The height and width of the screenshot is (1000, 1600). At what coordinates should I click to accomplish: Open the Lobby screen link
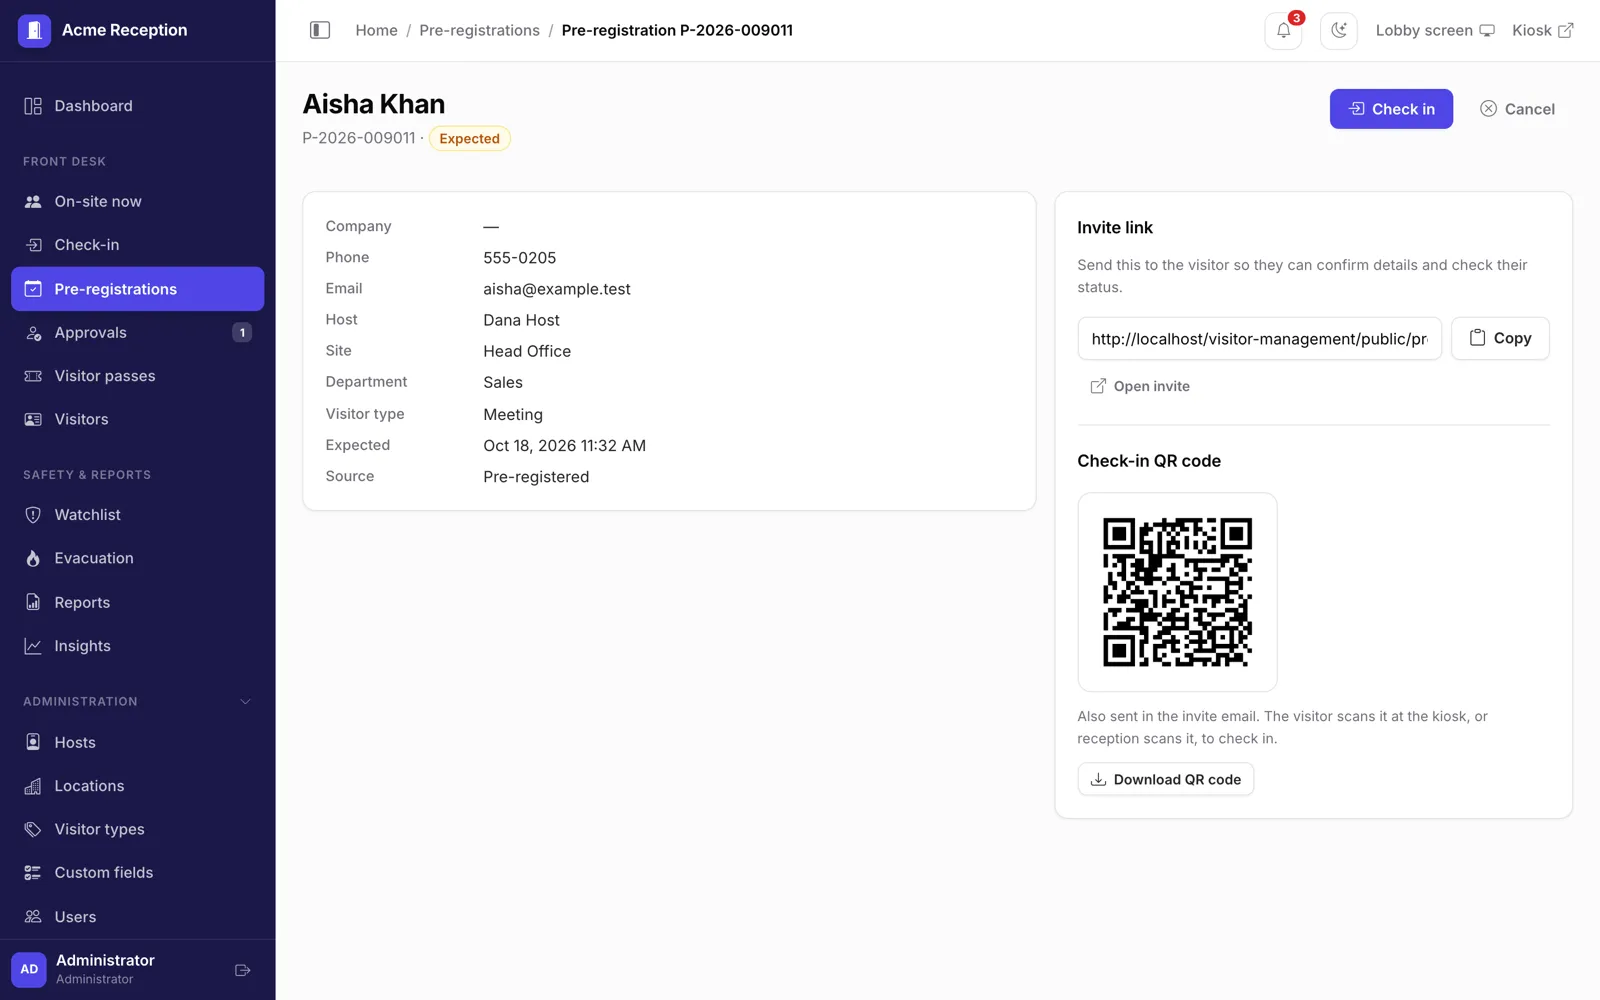1435,30
